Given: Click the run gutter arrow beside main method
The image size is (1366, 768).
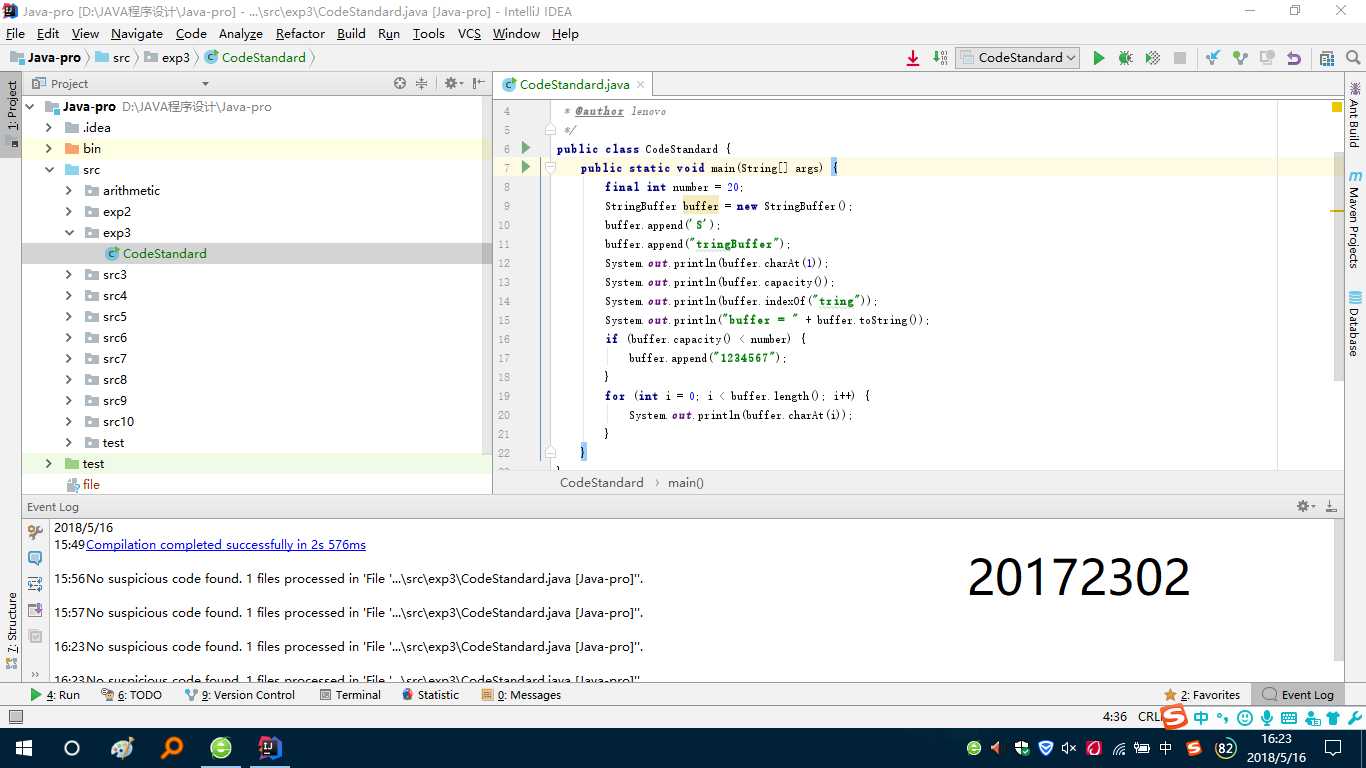Looking at the screenshot, I should tap(526, 167).
